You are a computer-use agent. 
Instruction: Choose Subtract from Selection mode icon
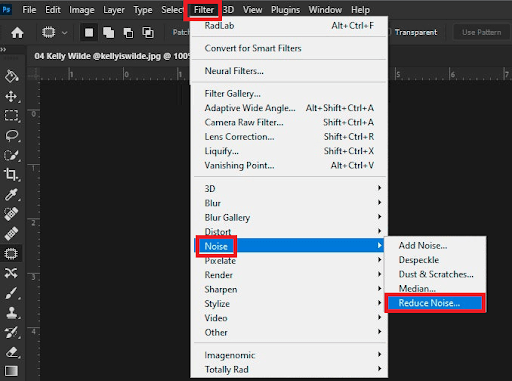coord(128,33)
